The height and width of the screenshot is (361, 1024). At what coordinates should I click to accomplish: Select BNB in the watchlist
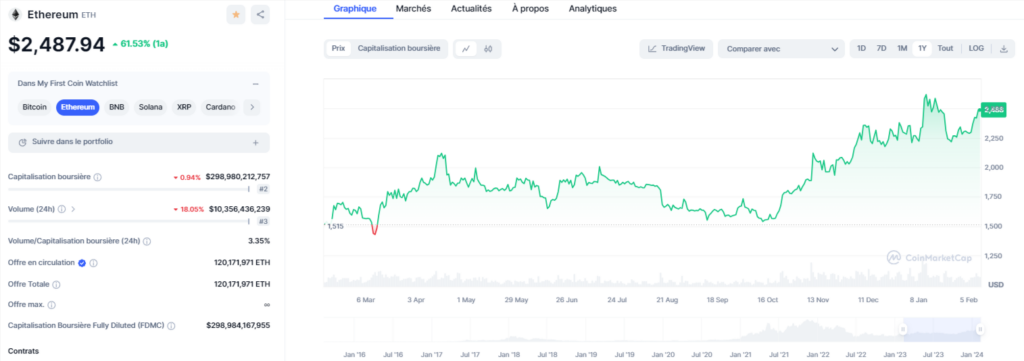coord(117,107)
